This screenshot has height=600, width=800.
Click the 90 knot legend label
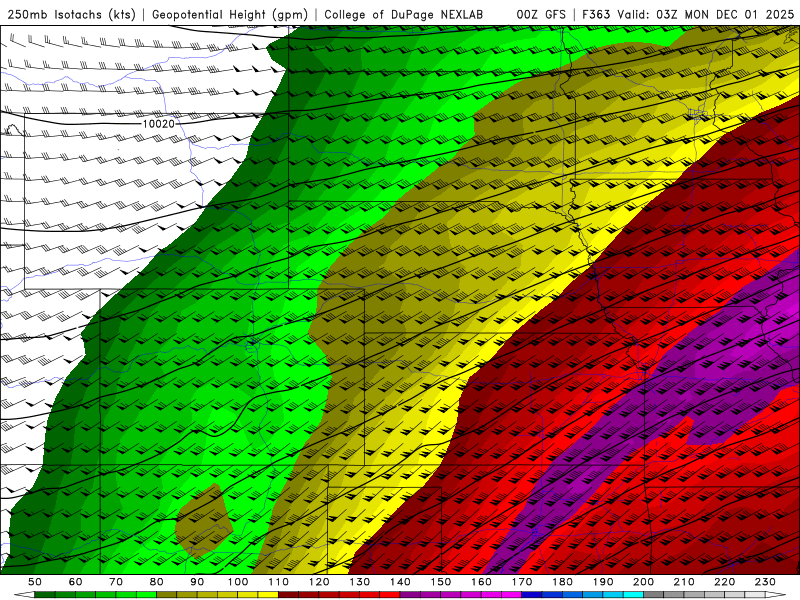[x=197, y=582]
